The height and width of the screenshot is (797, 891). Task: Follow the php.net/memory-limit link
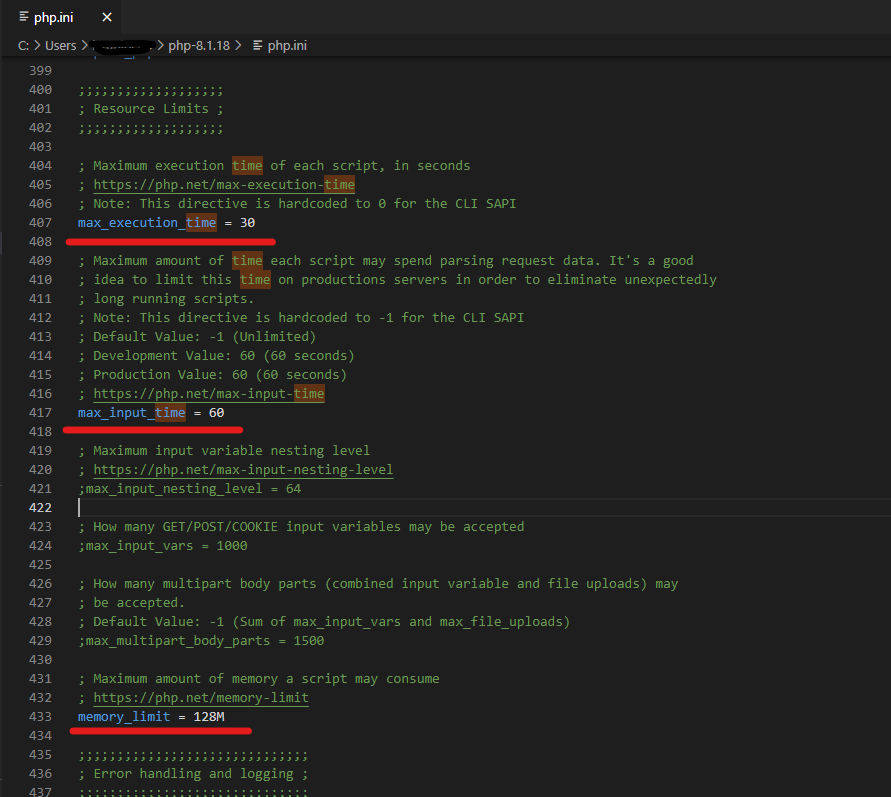201,698
